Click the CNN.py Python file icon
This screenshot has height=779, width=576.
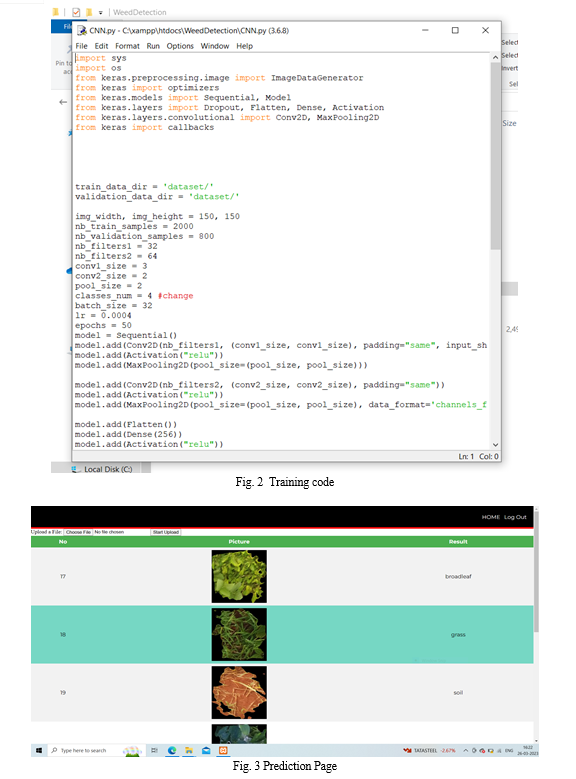pos(82,30)
